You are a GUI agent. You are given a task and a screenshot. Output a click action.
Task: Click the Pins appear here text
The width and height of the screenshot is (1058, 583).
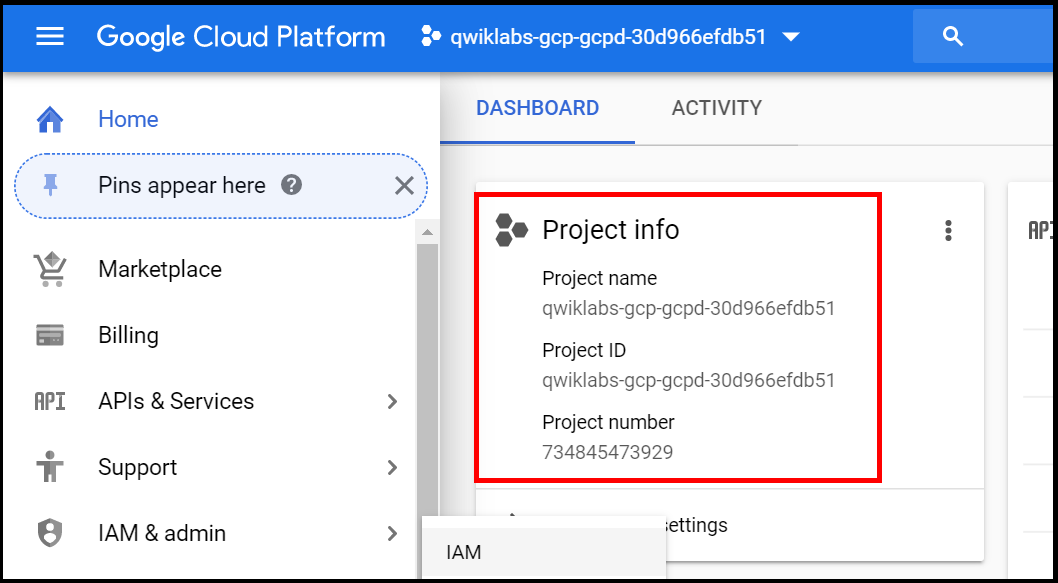tap(182, 186)
